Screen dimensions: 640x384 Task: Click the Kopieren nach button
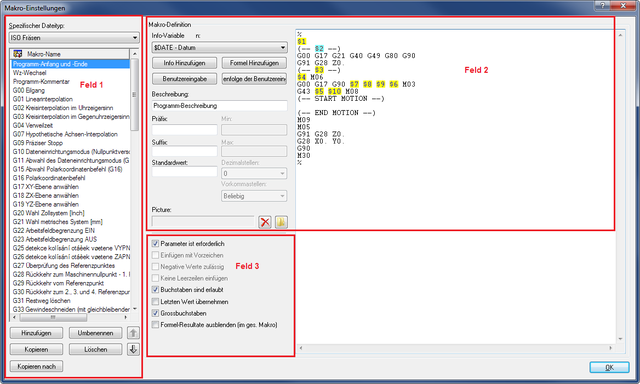(x=36, y=366)
